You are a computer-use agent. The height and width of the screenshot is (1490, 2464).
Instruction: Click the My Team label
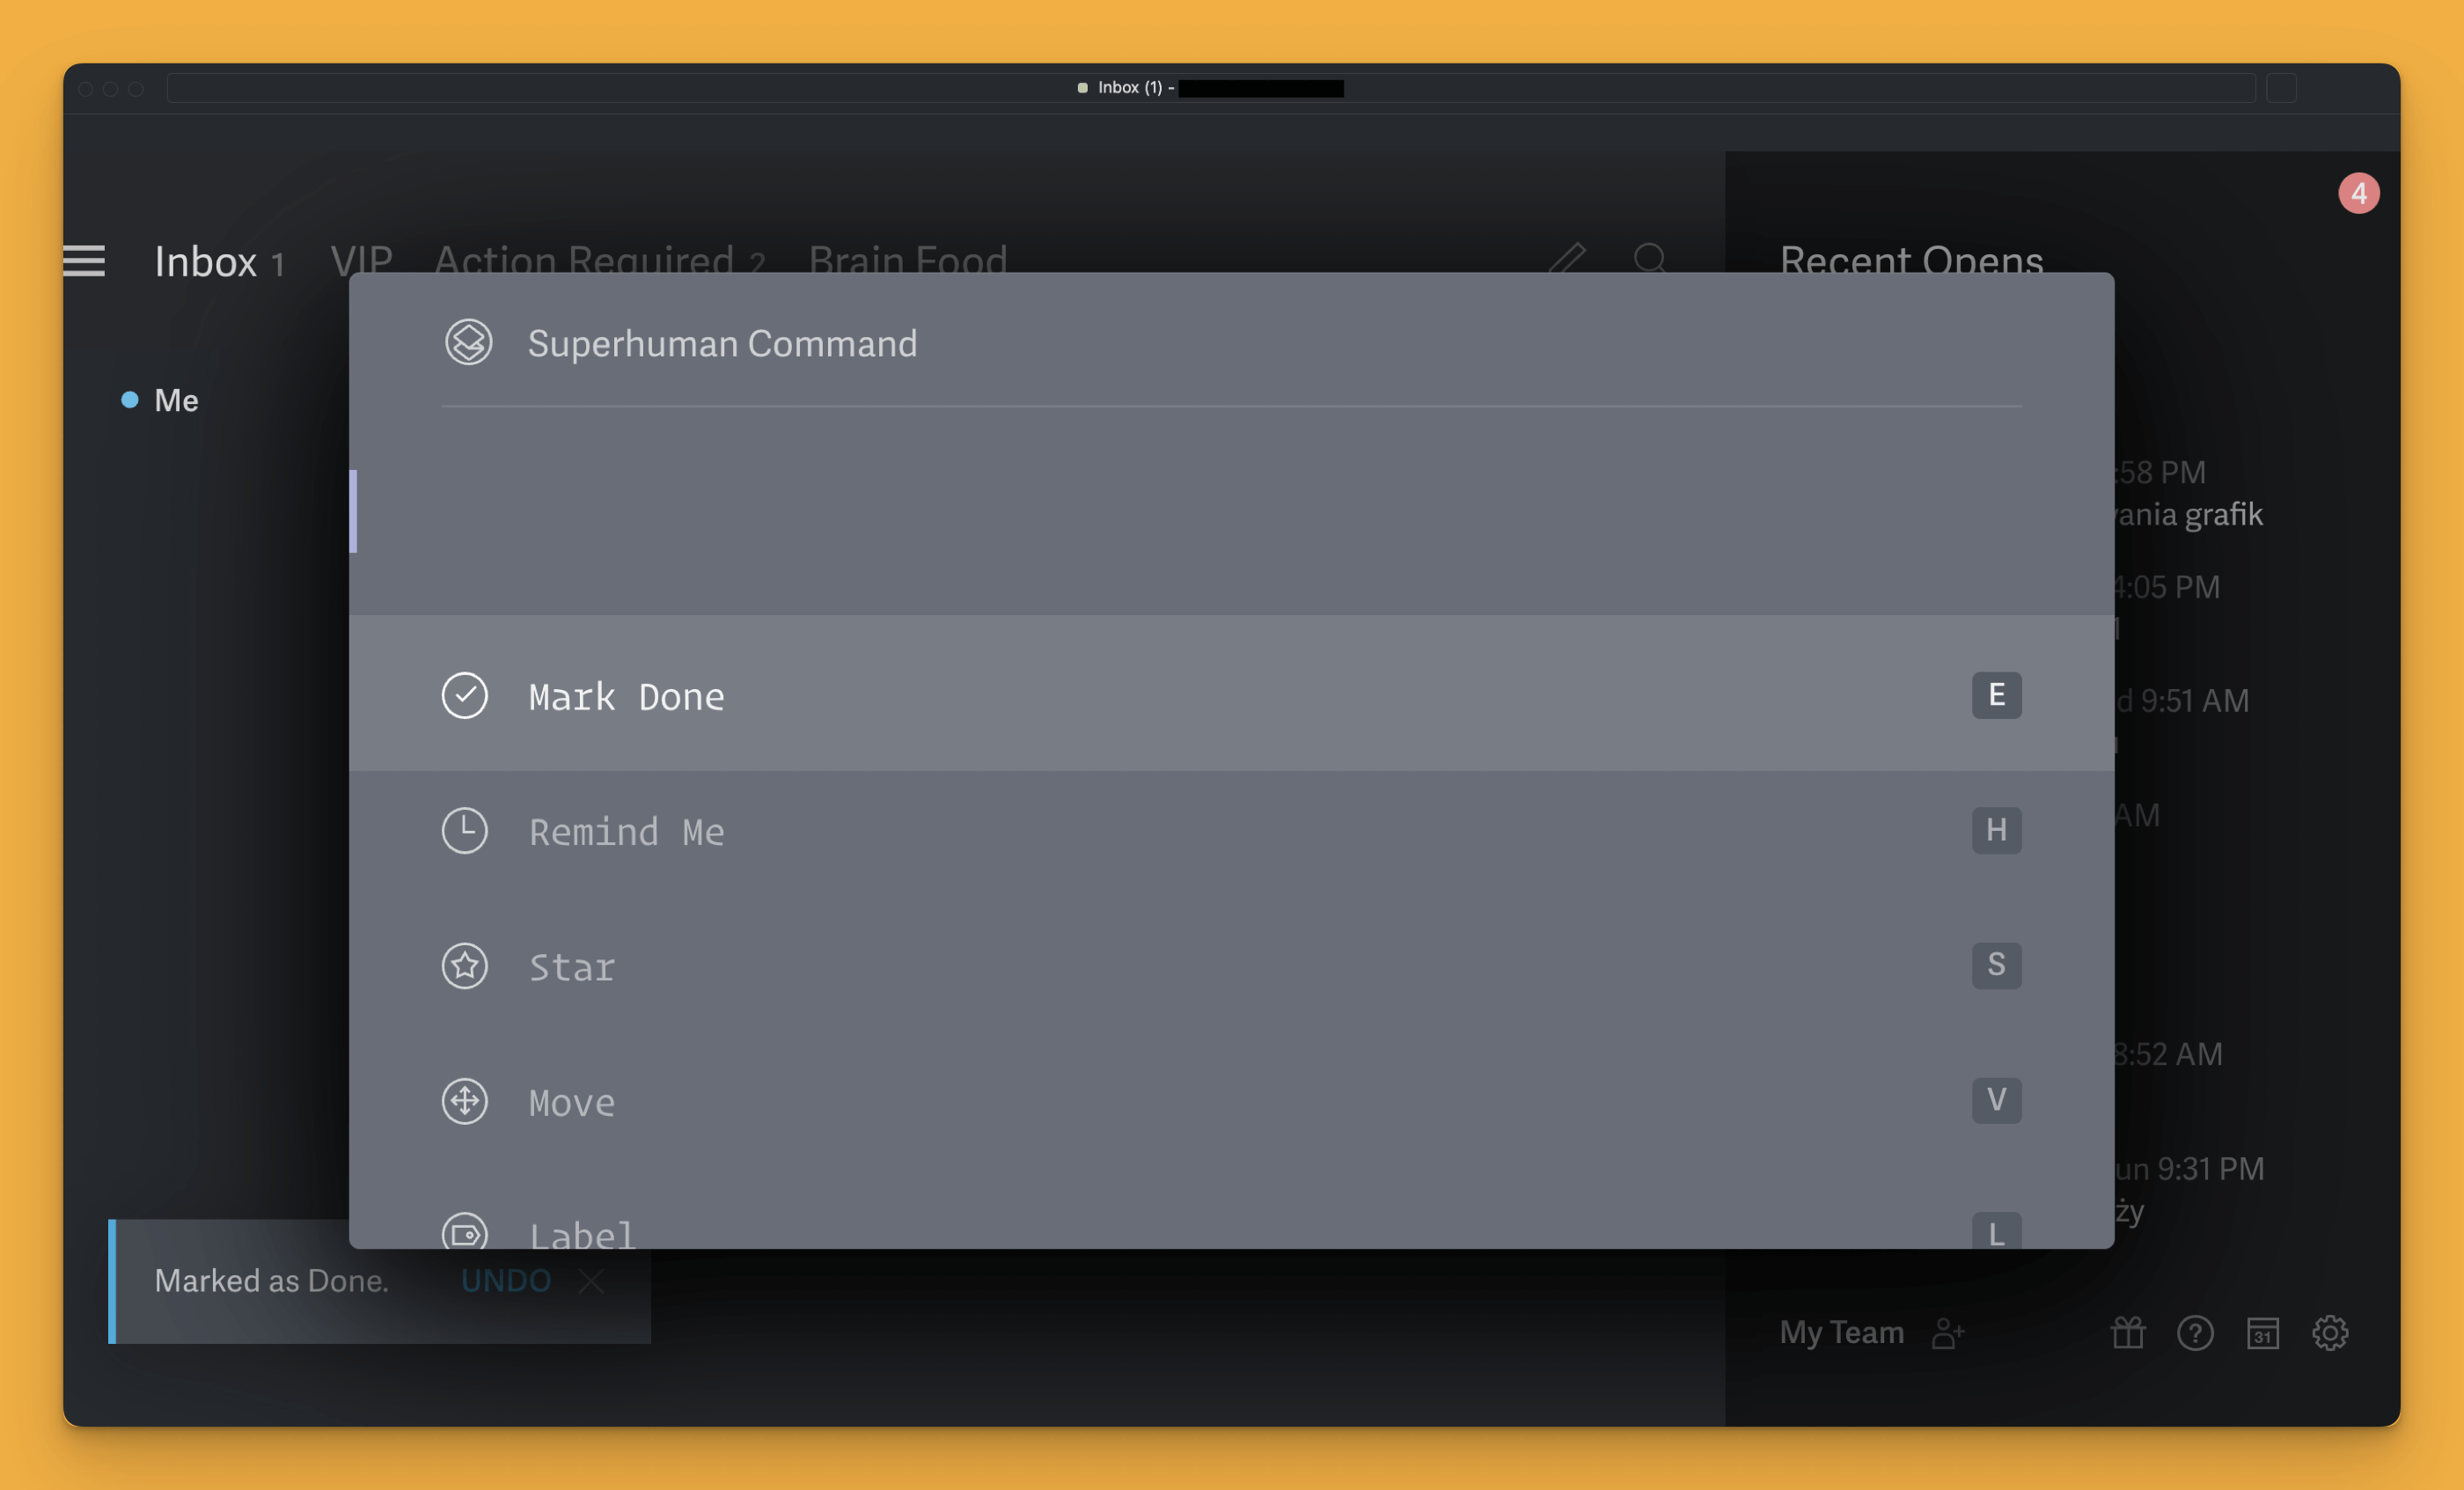pyautogui.click(x=1841, y=1332)
